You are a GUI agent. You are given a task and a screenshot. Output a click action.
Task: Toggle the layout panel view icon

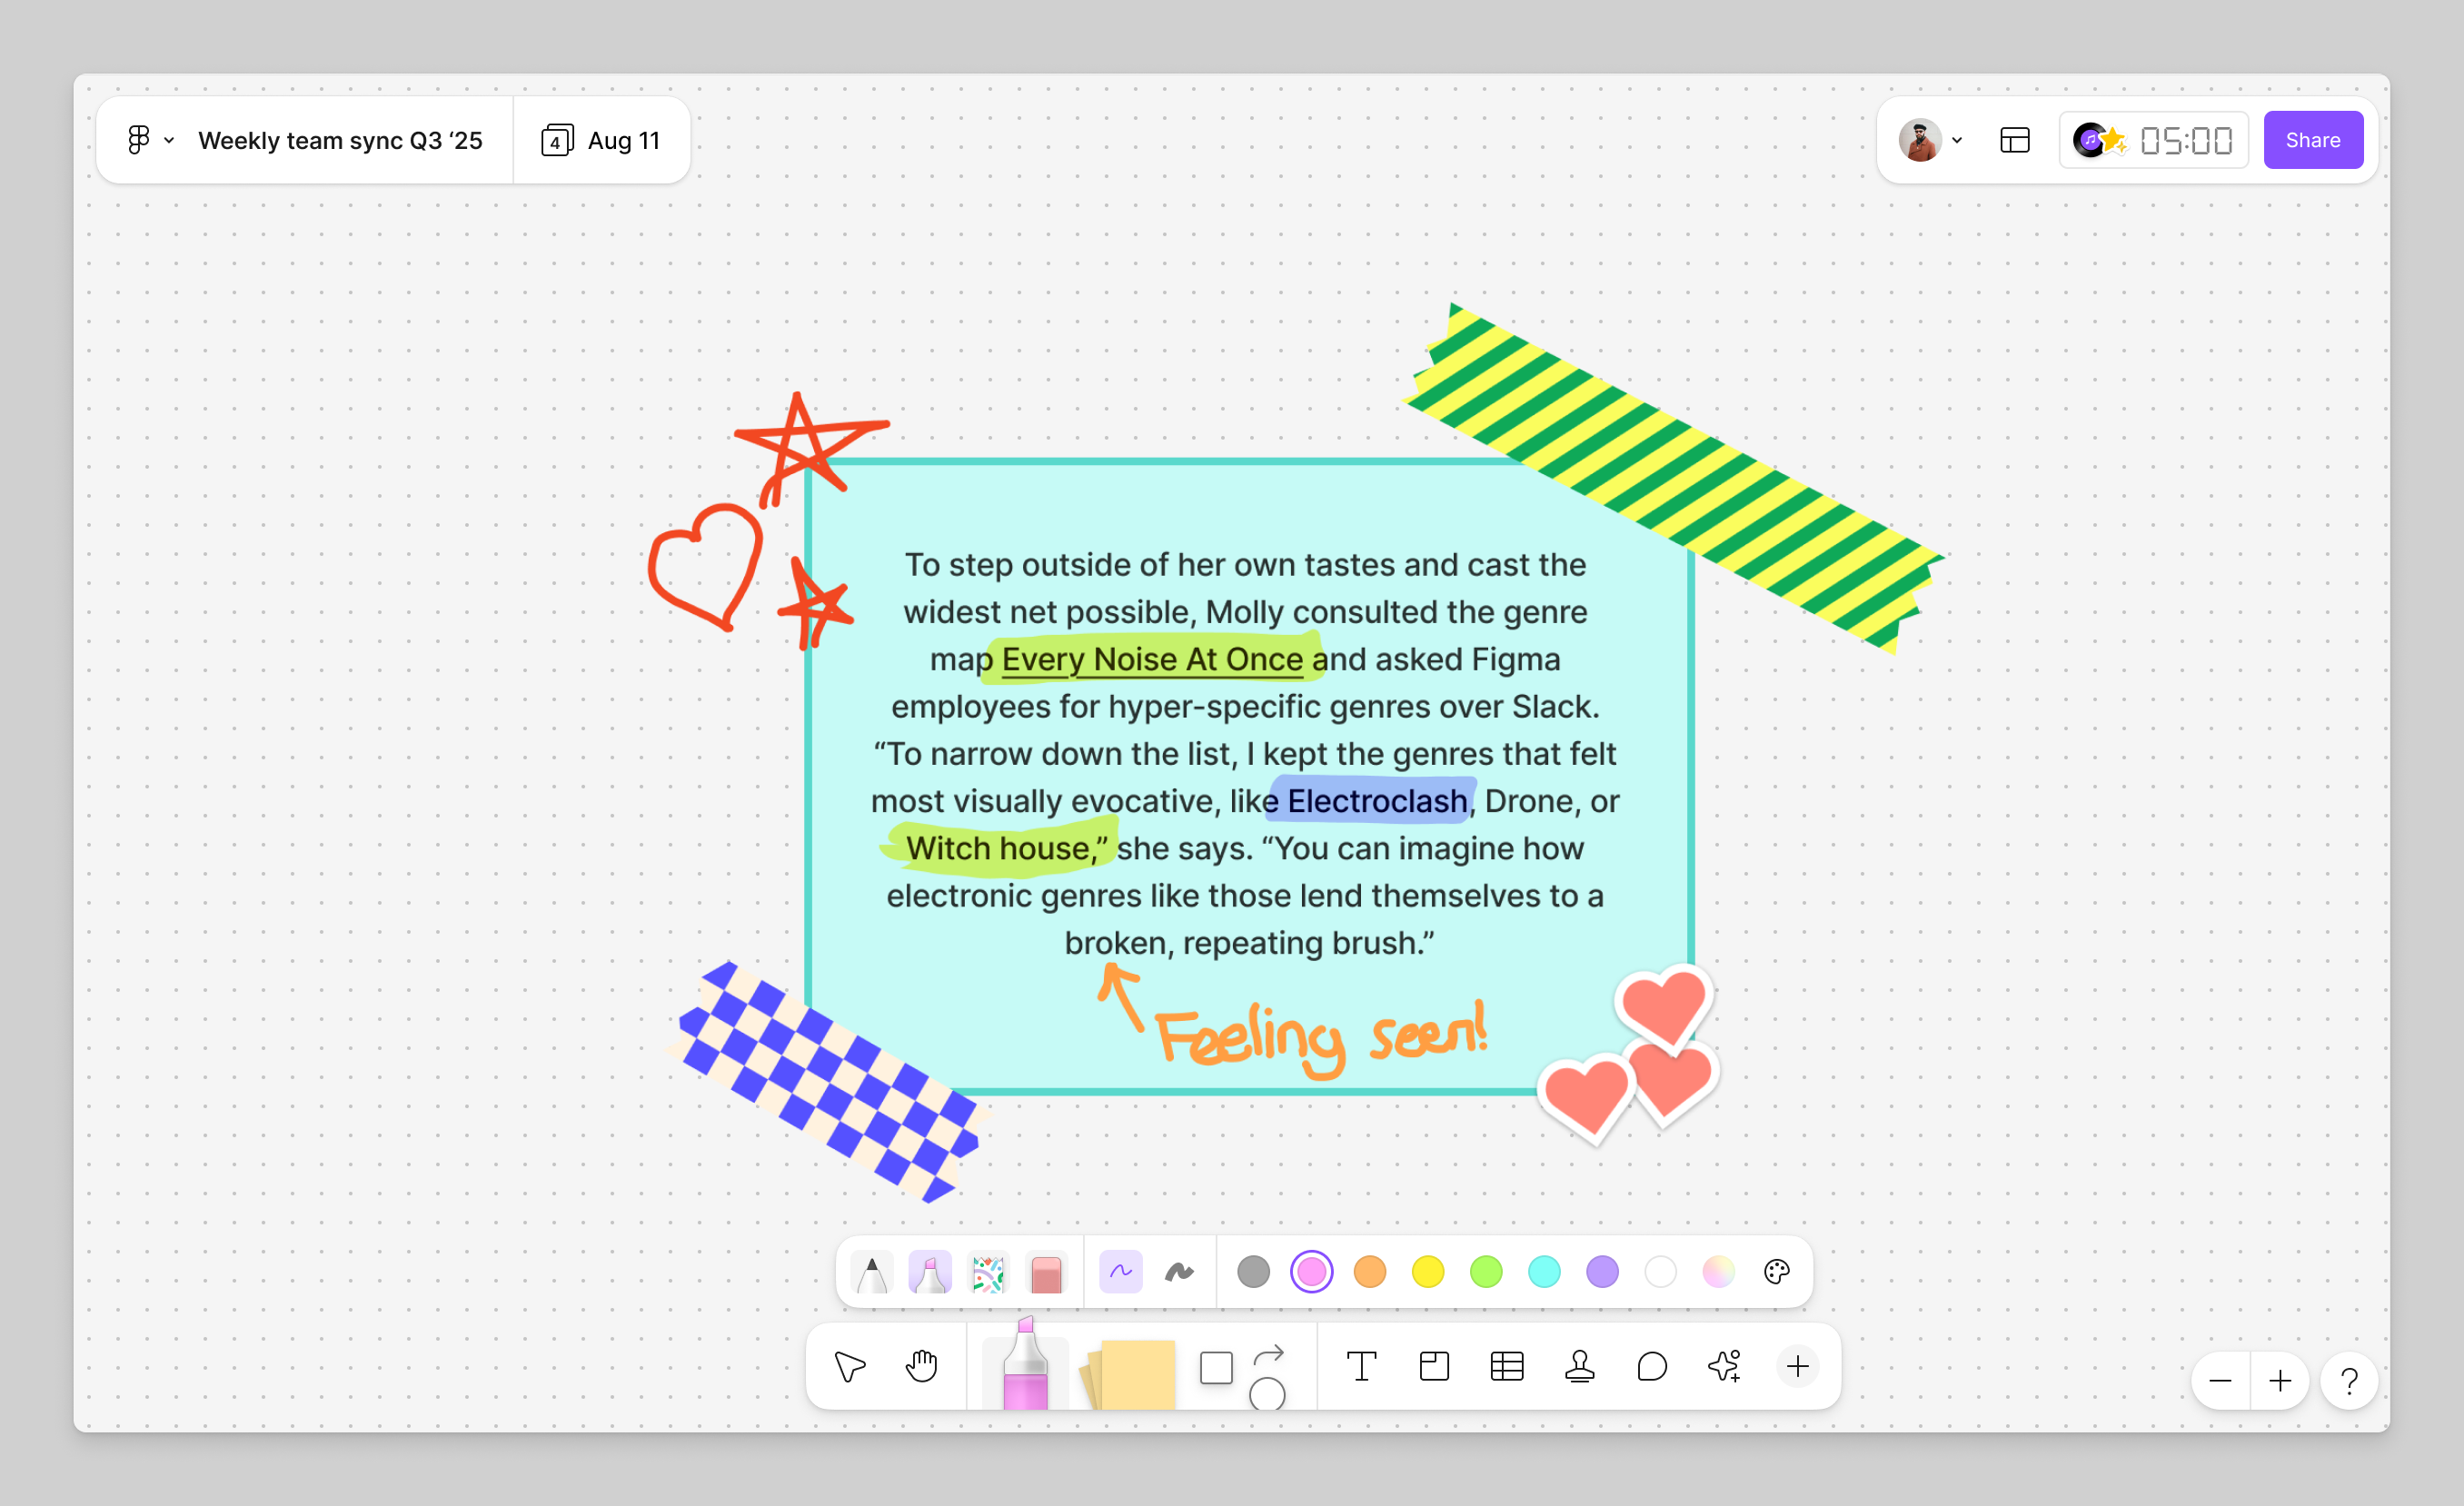pyautogui.click(x=2014, y=141)
